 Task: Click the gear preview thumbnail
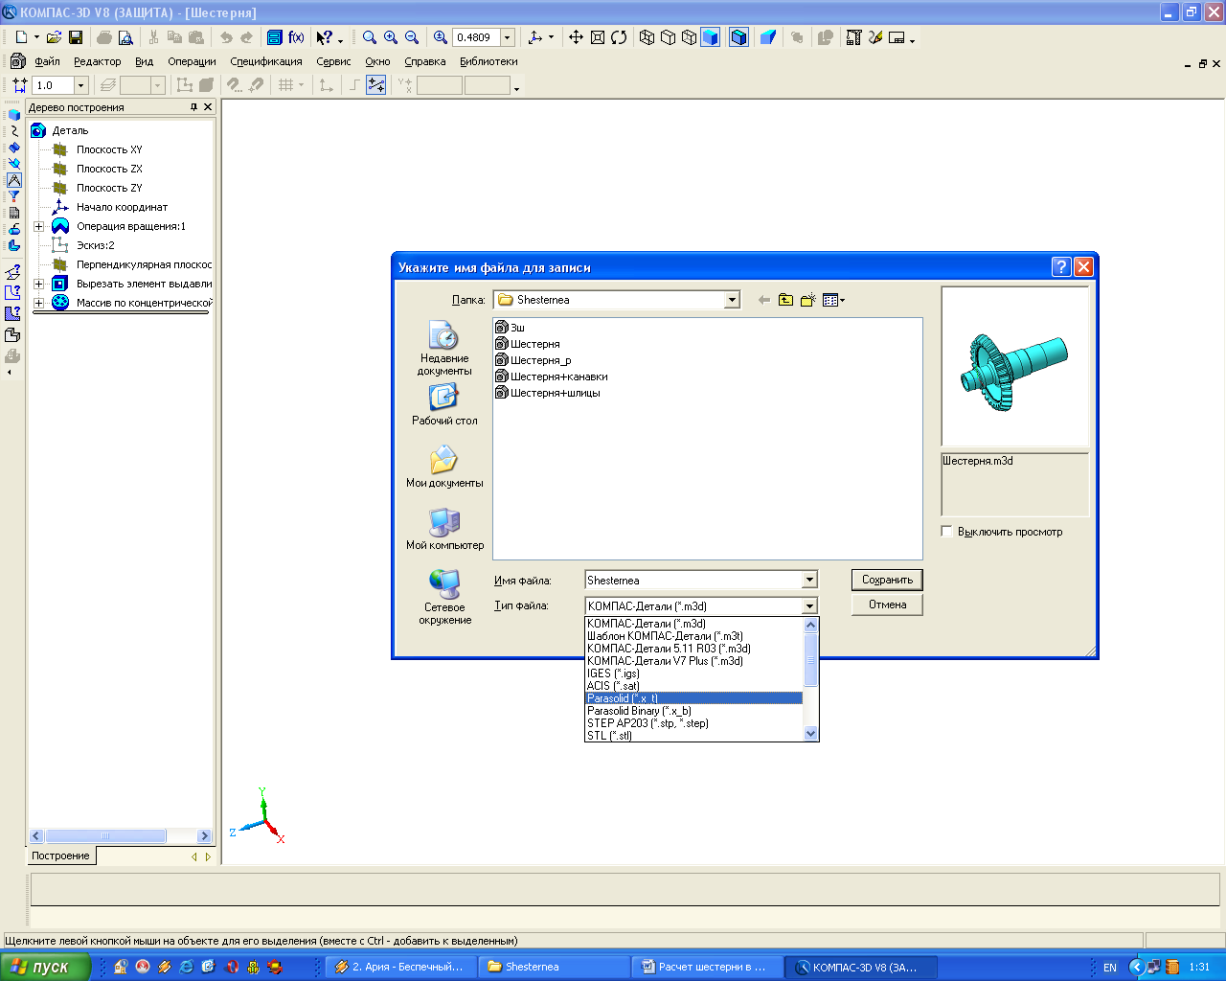click(x=1015, y=366)
